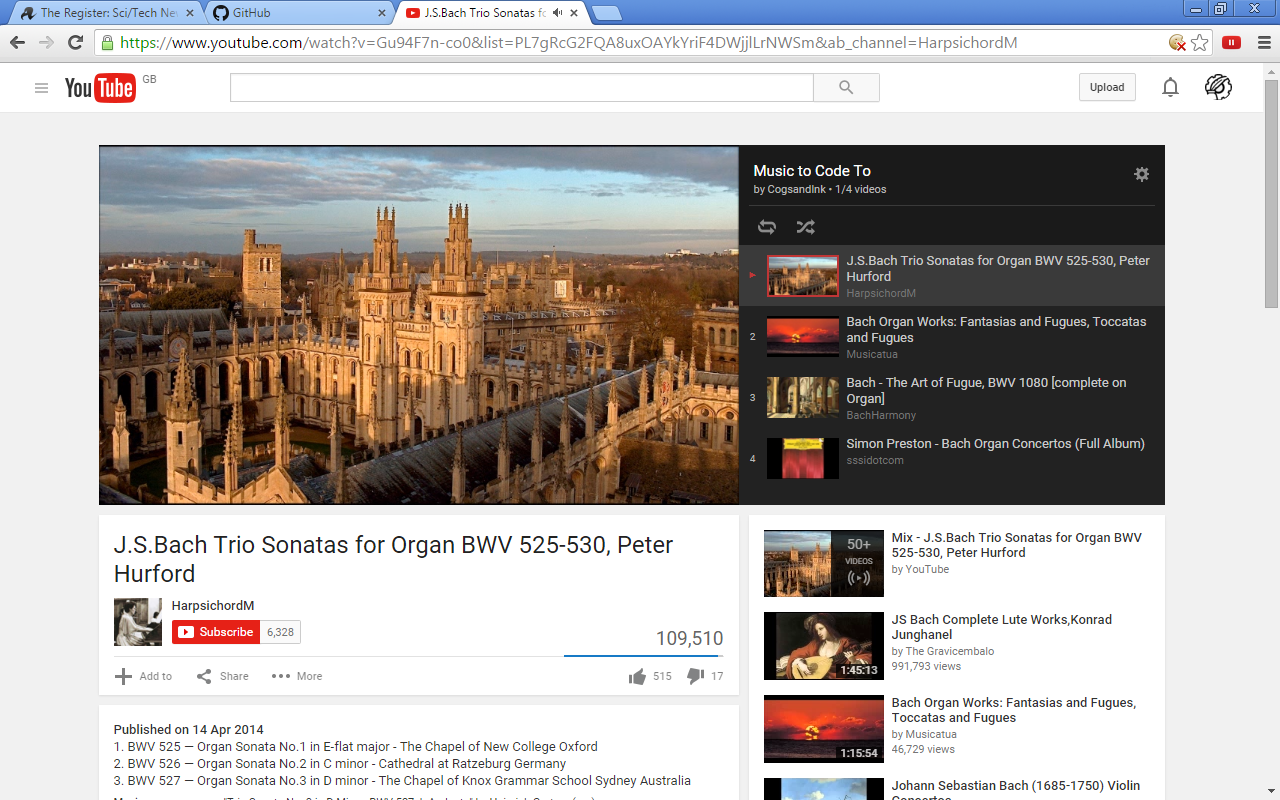Like the video with thumbs up
The image size is (1280, 800).
637,677
